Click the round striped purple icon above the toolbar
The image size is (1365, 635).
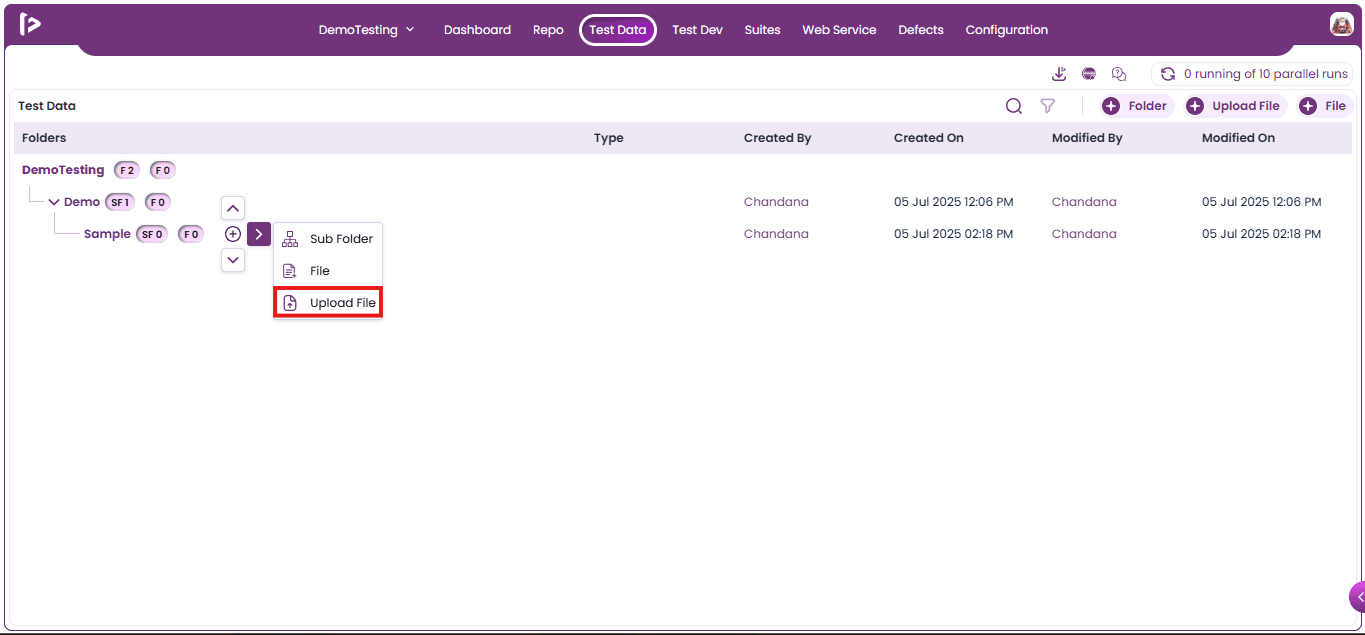pos(1089,74)
